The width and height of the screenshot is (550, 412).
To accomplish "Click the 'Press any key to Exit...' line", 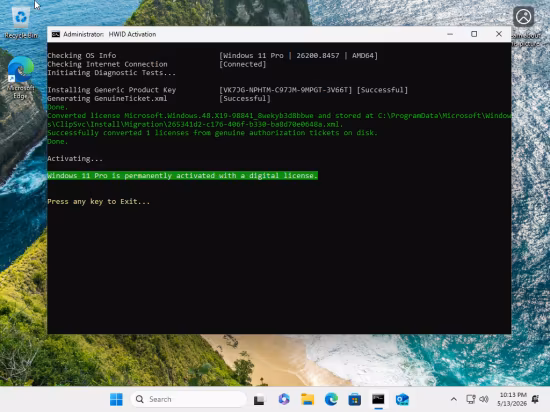I will [x=99, y=202].
